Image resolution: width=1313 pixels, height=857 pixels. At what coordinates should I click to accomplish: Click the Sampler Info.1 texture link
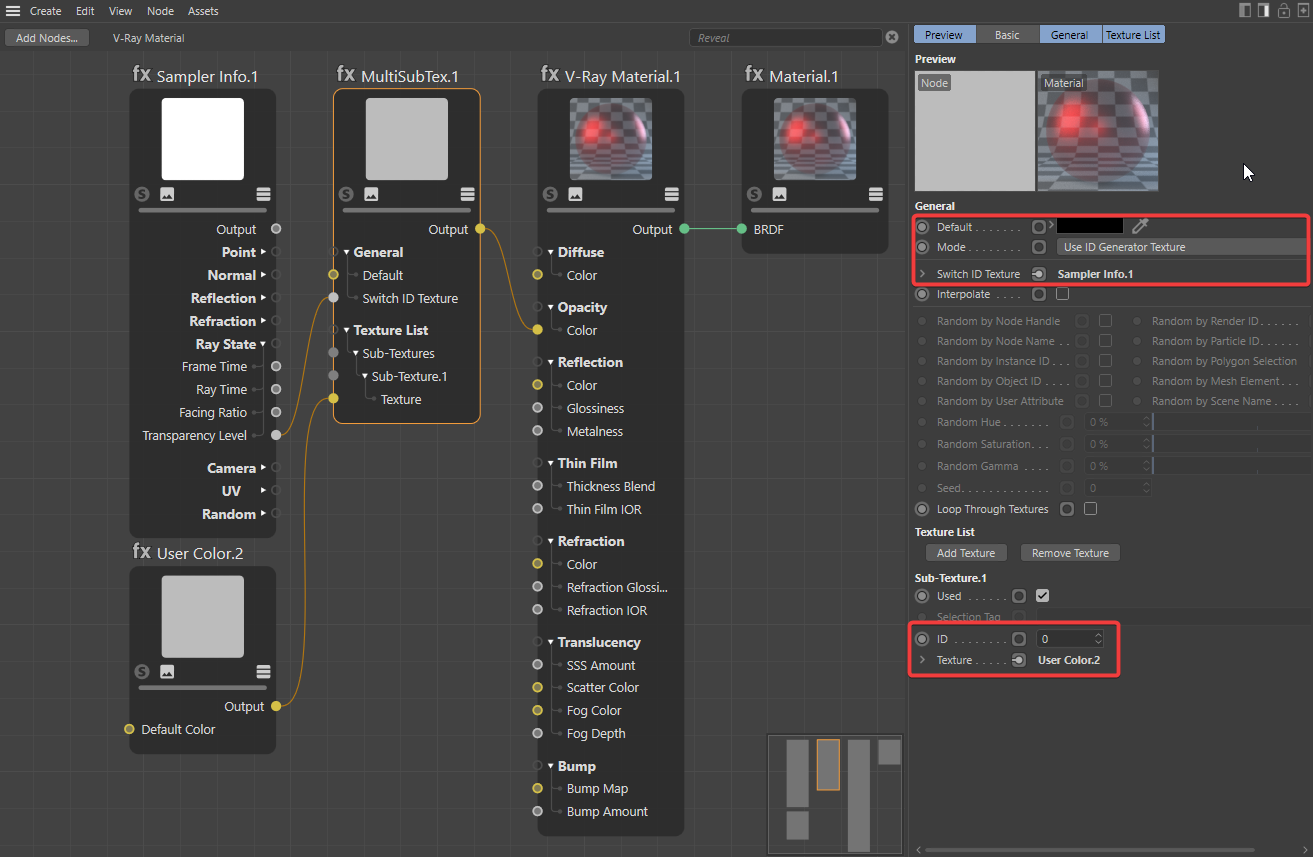pos(1095,274)
